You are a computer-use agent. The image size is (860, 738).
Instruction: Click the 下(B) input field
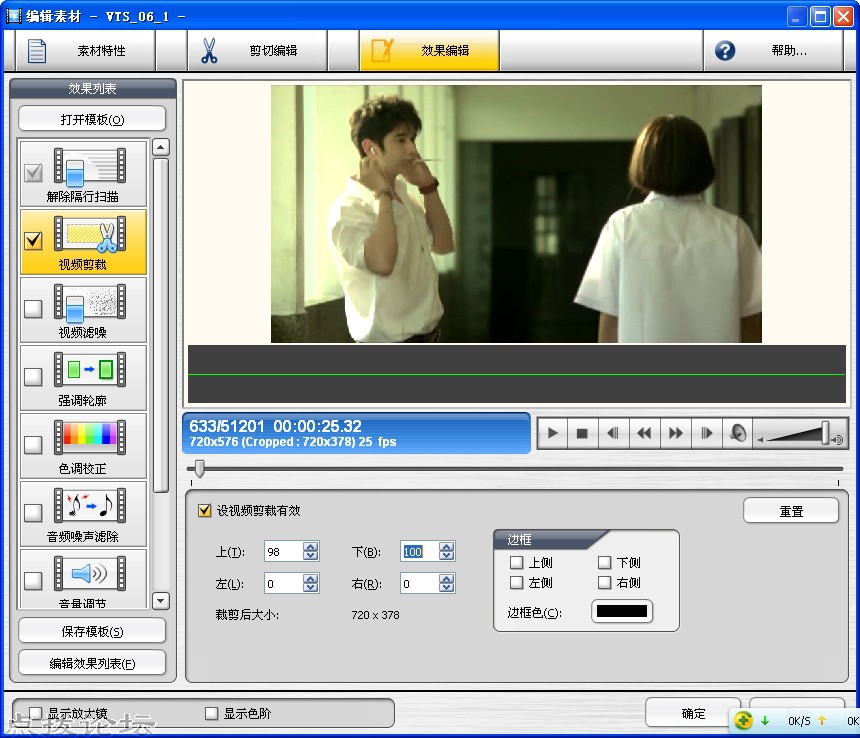420,552
